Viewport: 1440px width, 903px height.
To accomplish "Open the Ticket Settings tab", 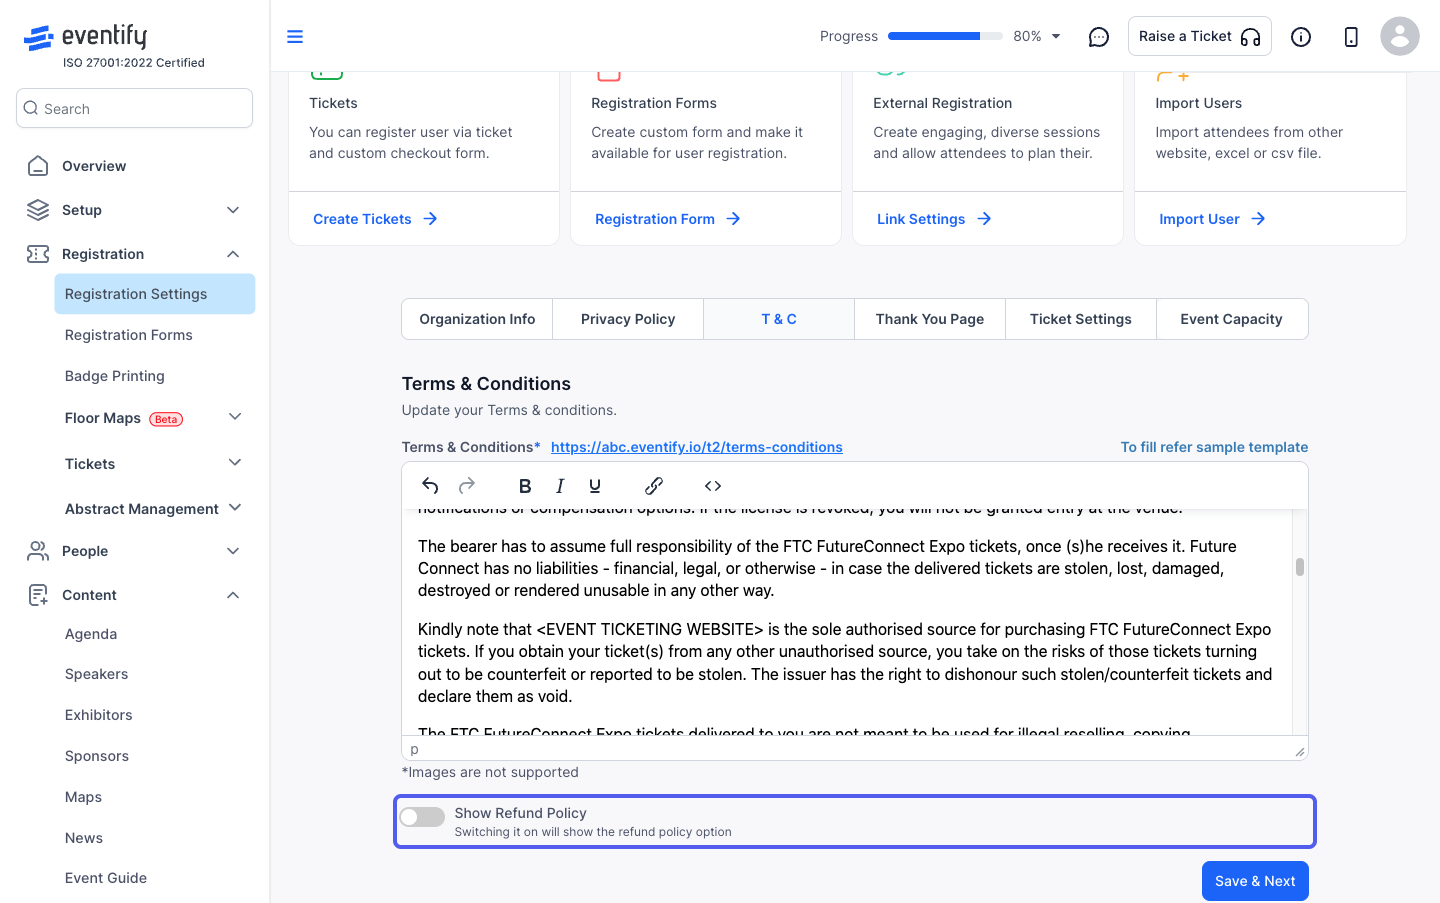I will (1081, 319).
